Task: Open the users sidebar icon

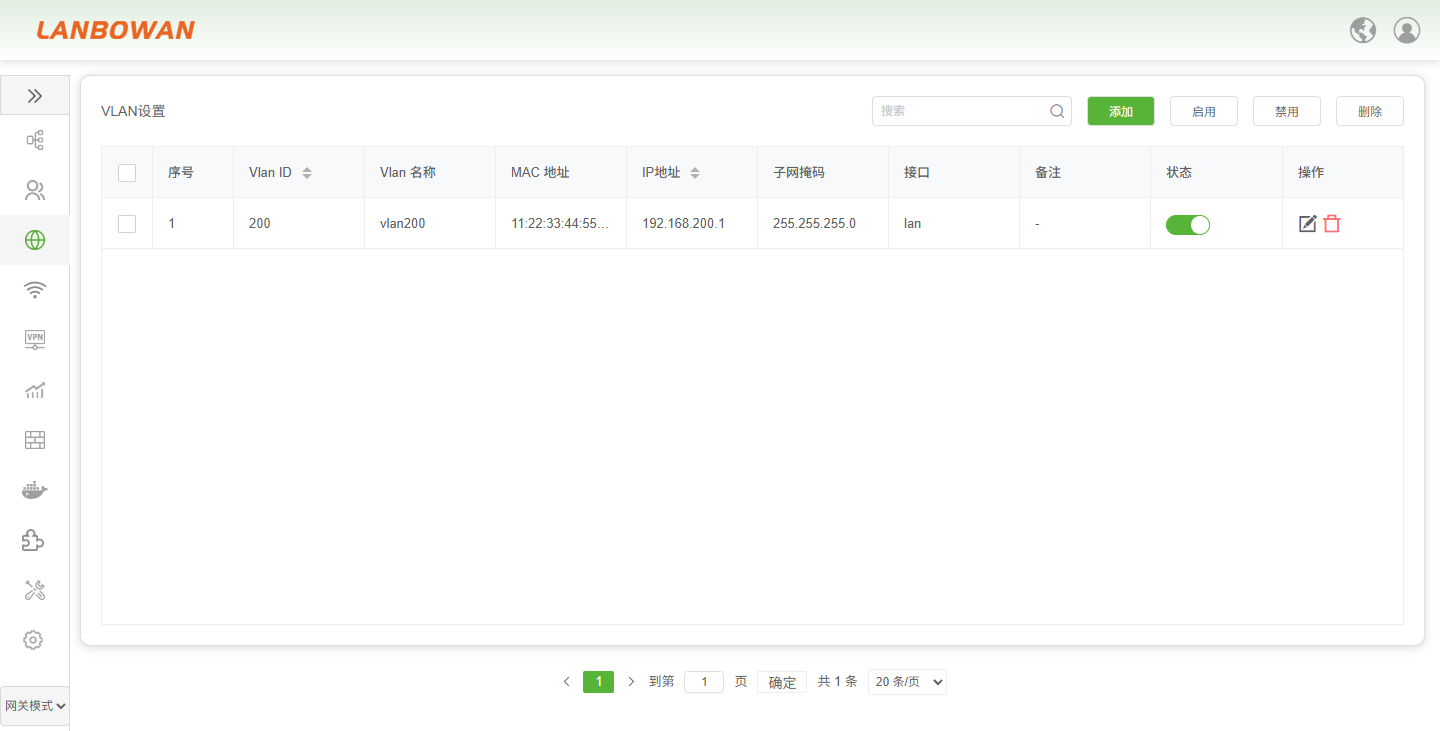Action: [x=35, y=190]
